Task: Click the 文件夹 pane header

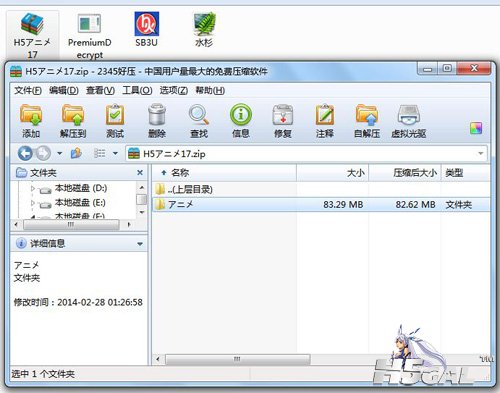Action: (79, 173)
